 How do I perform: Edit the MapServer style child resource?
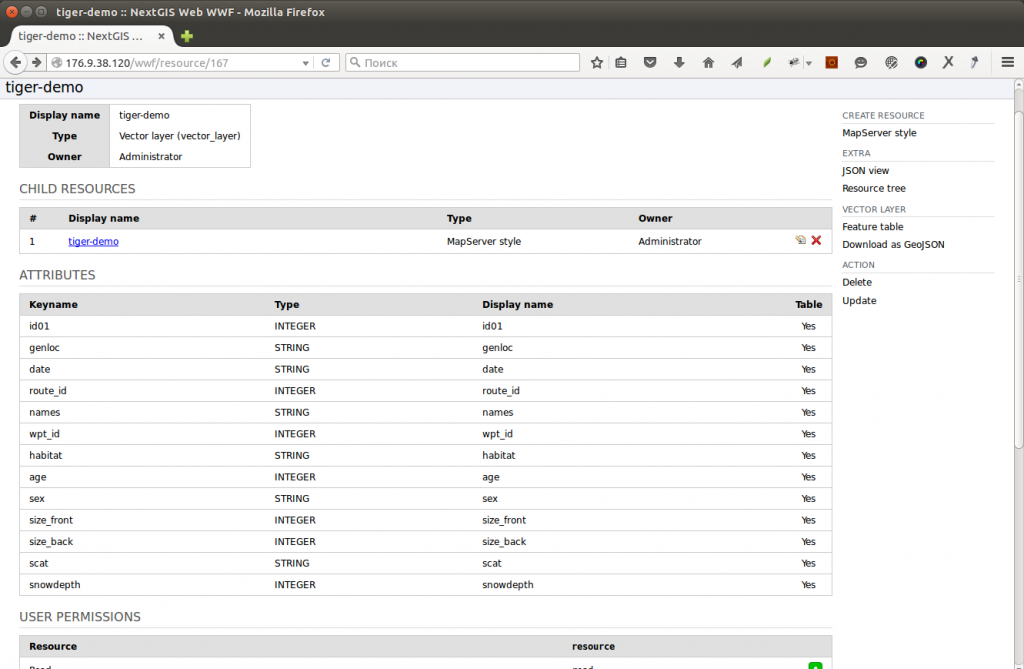coord(800,240)
